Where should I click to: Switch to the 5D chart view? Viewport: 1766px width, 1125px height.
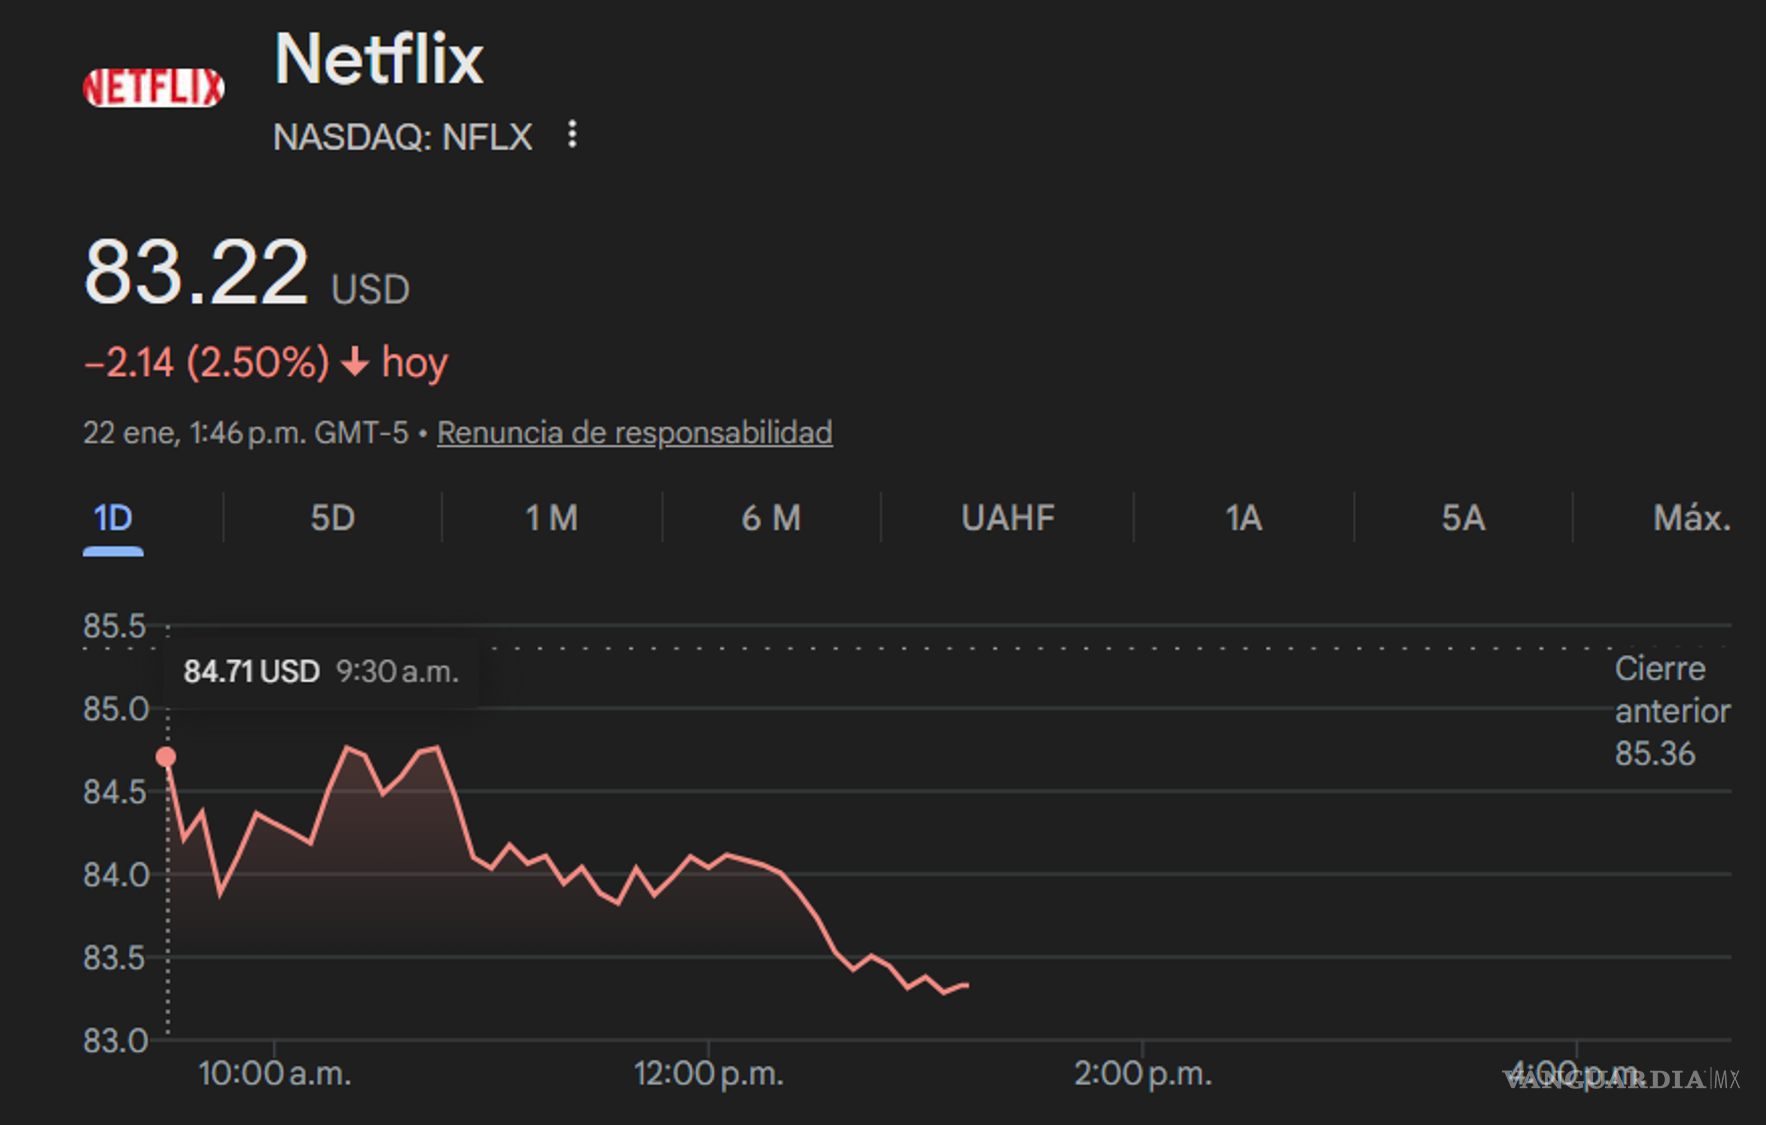coord(330,518)
